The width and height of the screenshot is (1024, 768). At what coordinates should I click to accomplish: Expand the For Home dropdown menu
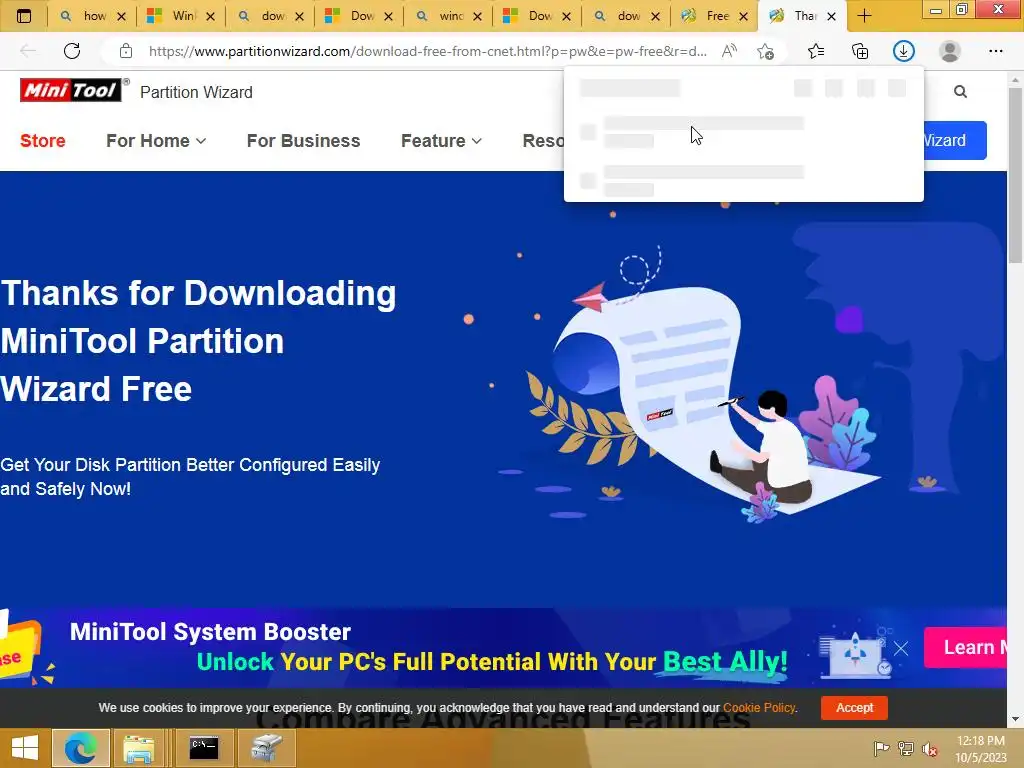click(x=156, y=140)
